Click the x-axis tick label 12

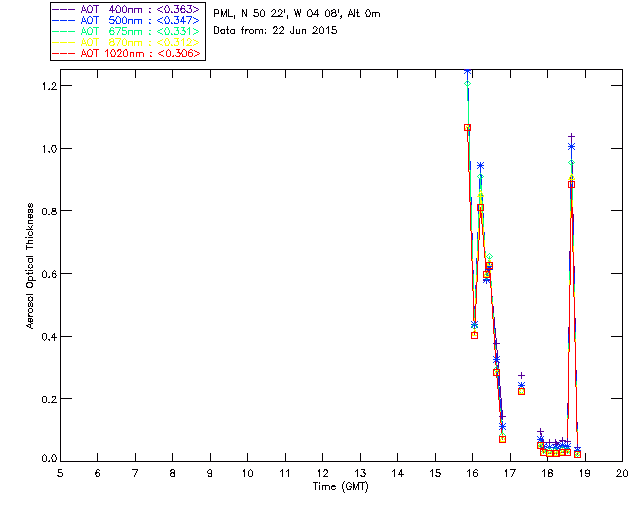tap(322, 473)
